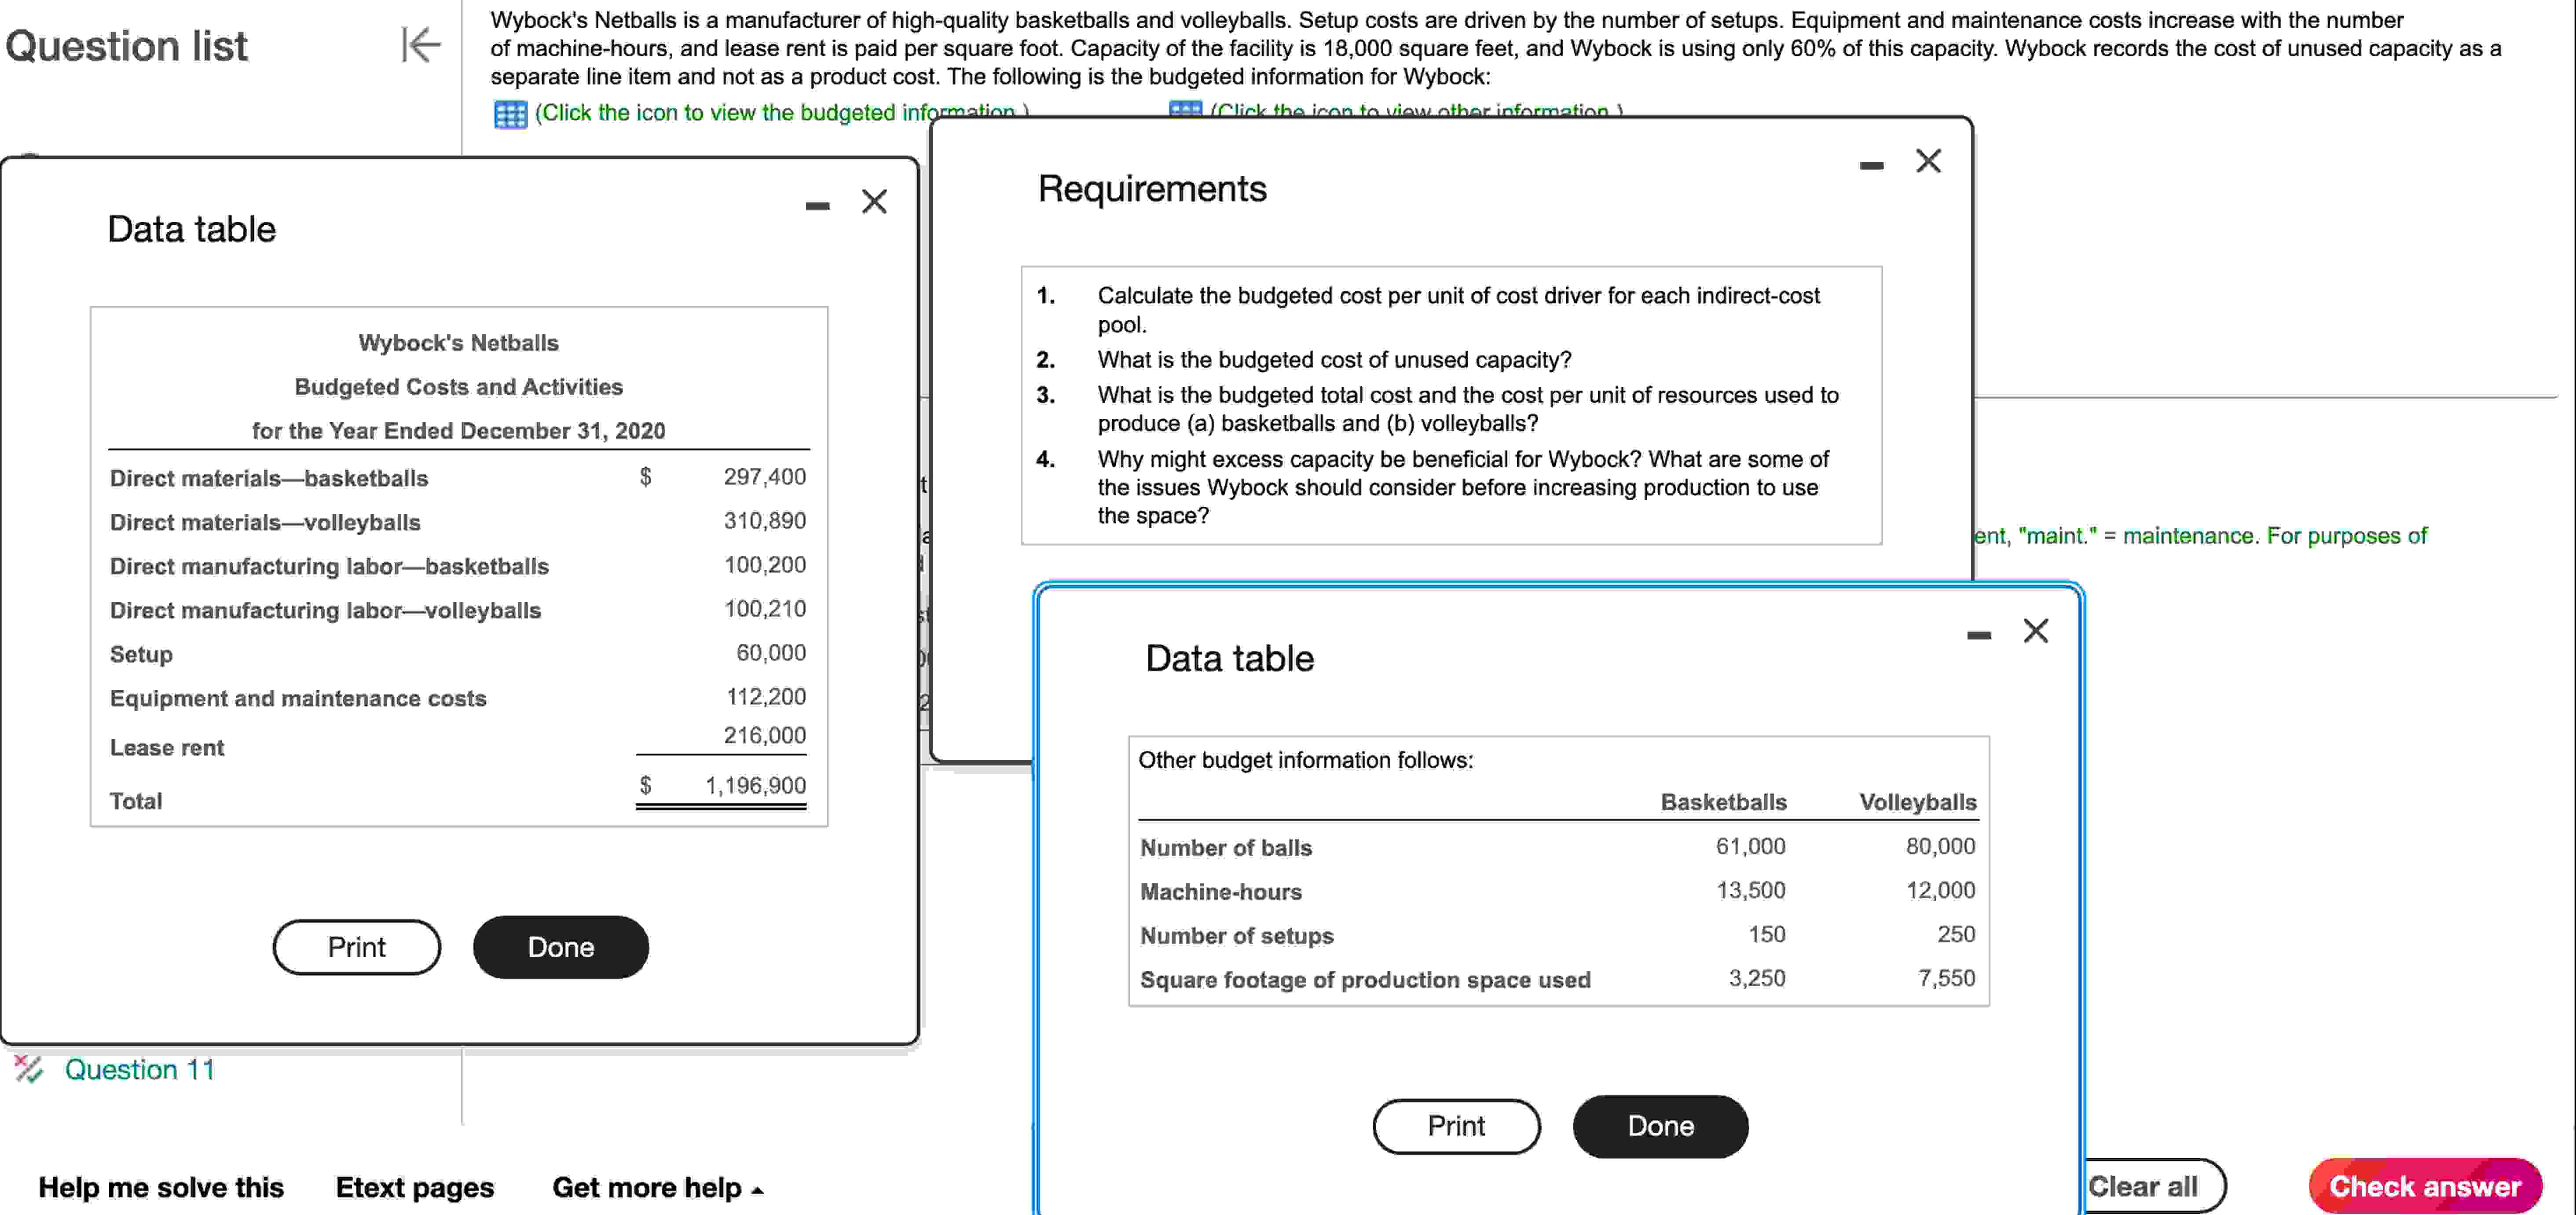The height and width of the screenshot is (1215, 2576).
Task: Close the other budget Data table window
Action: [x=2036, y=631]
